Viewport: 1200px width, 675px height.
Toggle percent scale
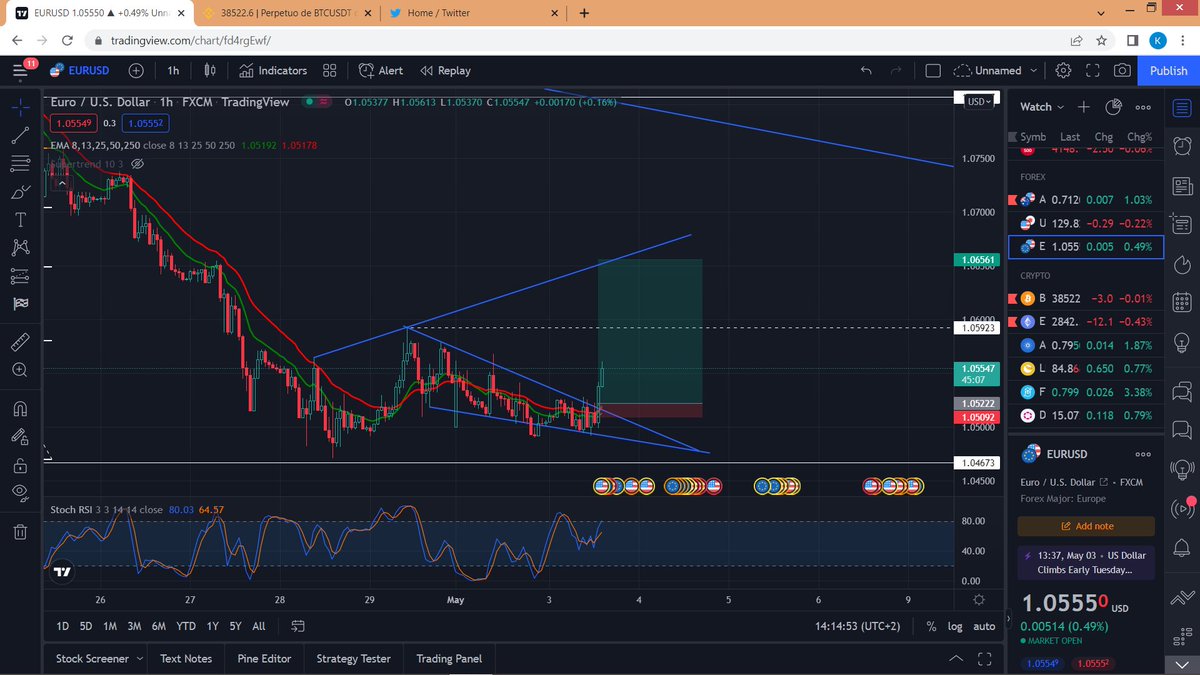932,626
